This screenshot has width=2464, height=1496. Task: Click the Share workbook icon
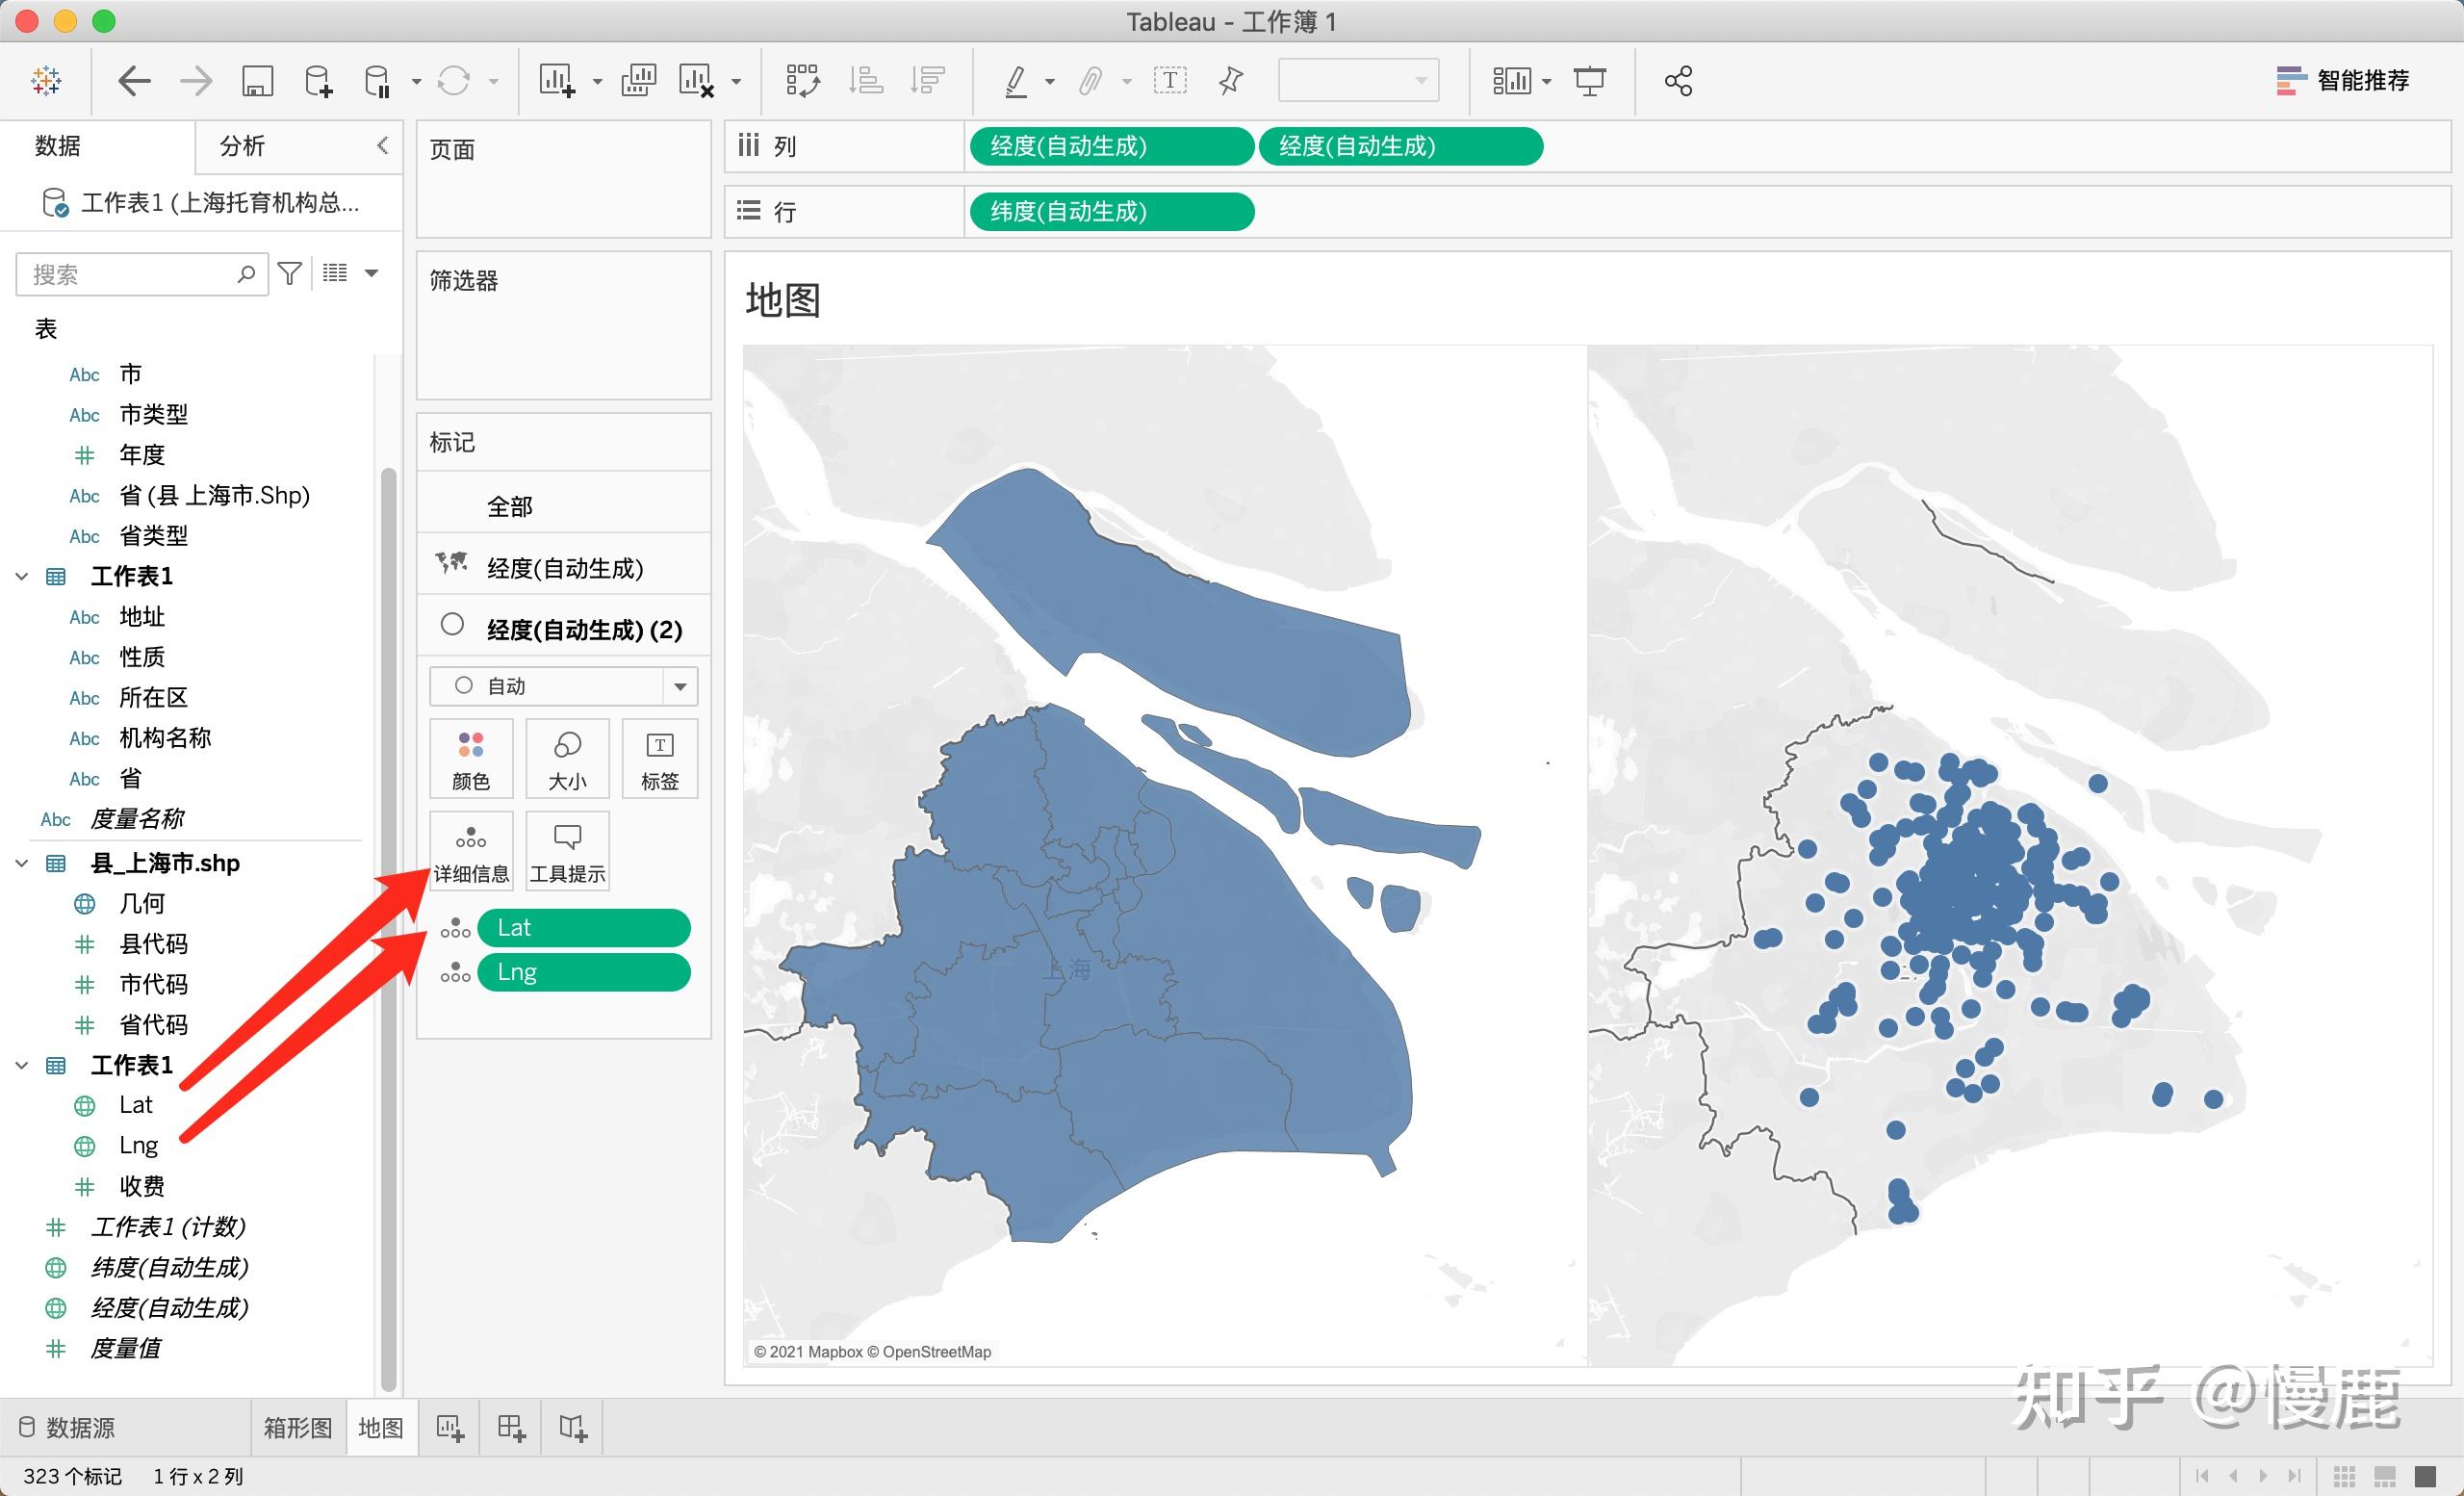1678,80
